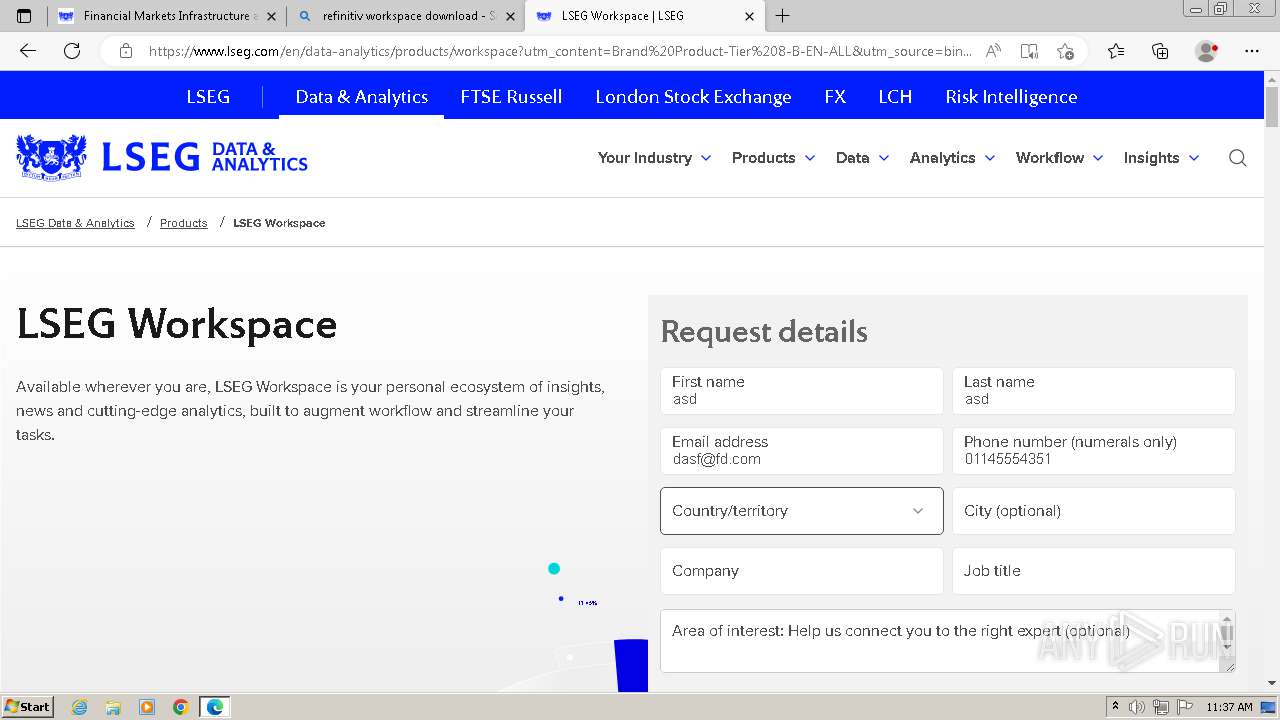This screenshot has width=1280, height=720.
Task: Click the Job title field
Action: 1093,571
